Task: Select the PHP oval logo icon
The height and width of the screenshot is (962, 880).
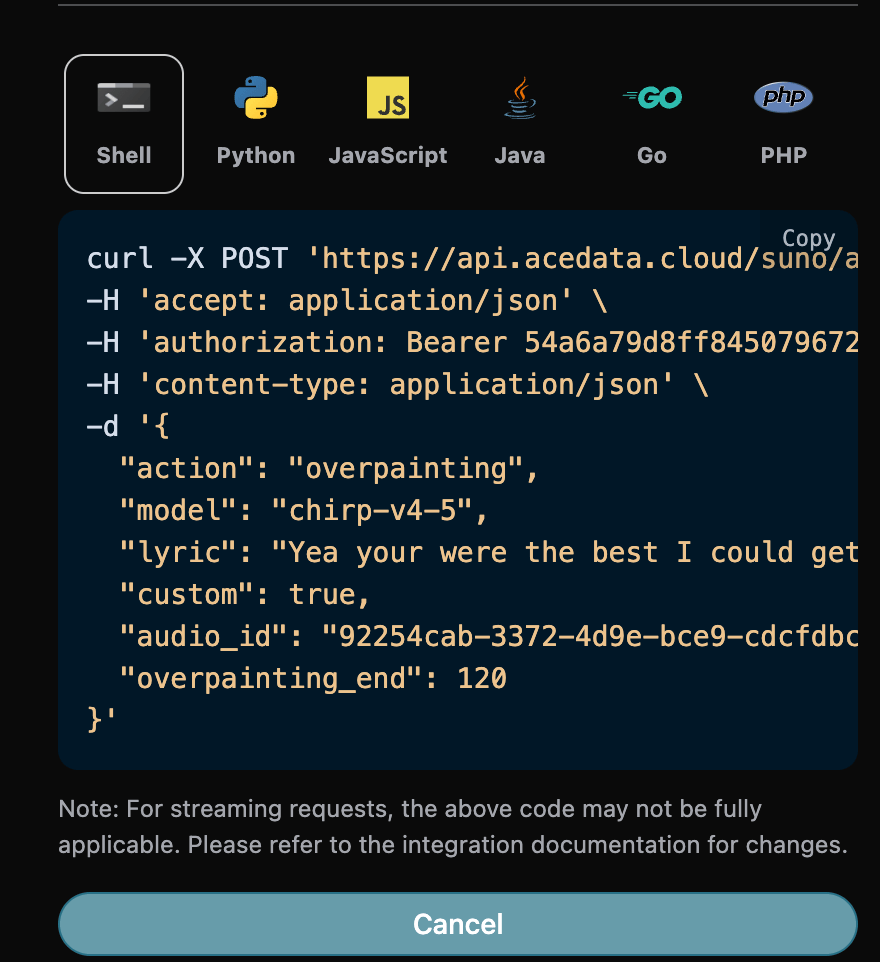Action: tap(783, 98)
